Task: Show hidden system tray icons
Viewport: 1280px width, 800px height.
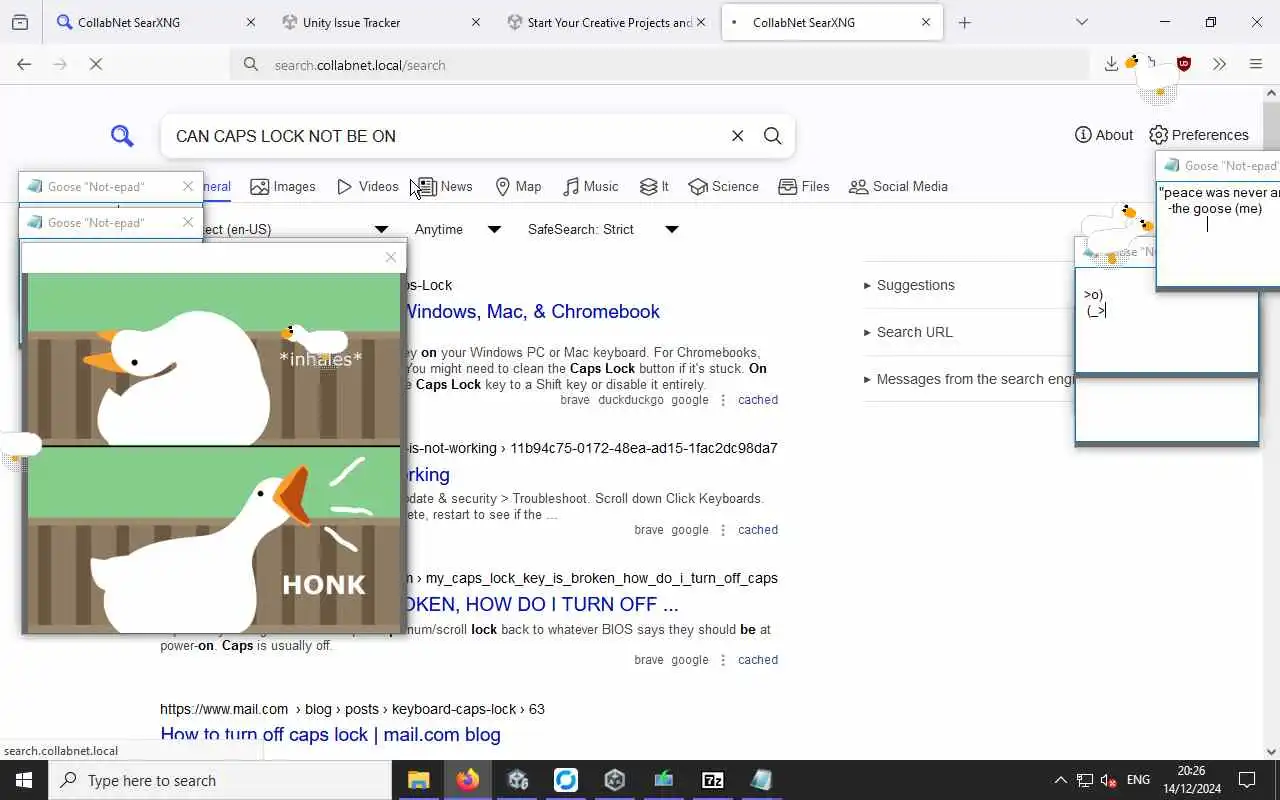Action: tap(1060, 780)
